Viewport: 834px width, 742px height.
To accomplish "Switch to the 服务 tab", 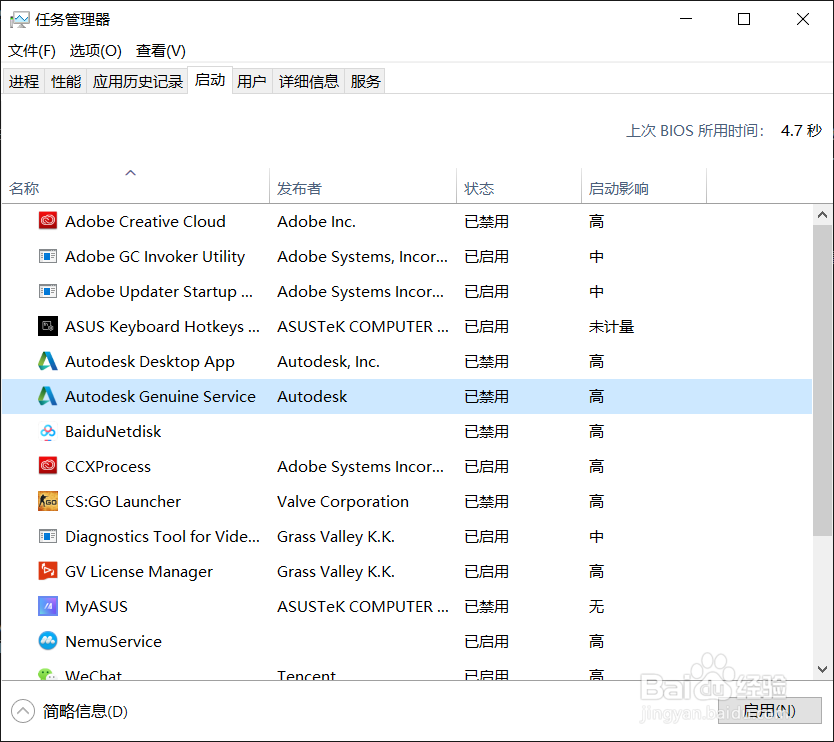I will click(x=365, y=81).
